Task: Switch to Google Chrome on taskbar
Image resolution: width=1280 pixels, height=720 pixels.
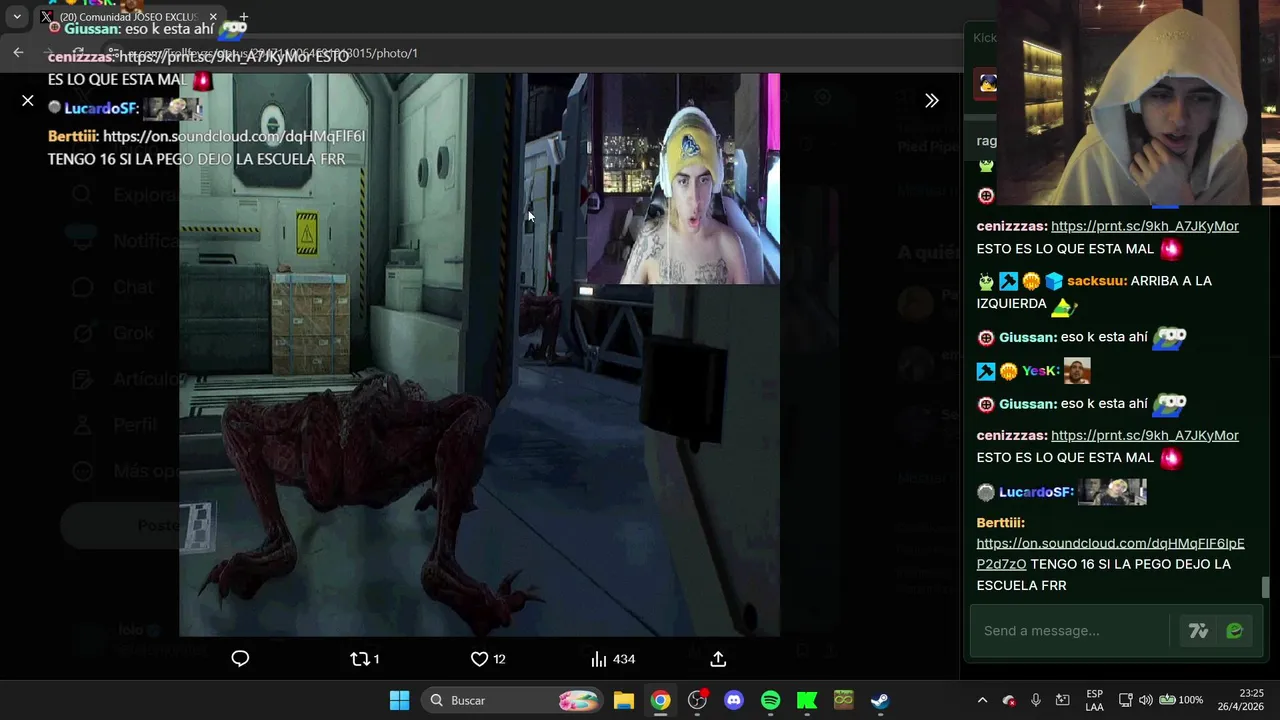Action: tap(661, 700)
